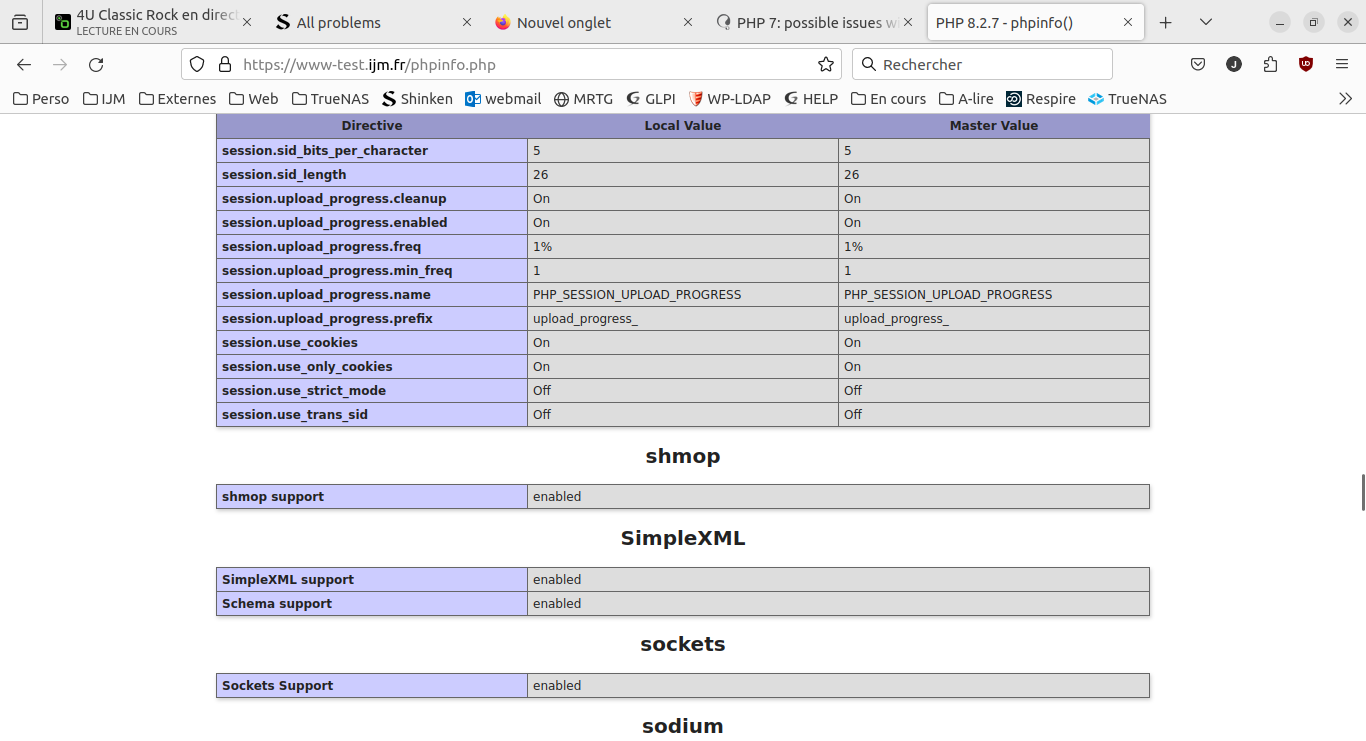Close the PHP 7 possible issues tab
The width and height of the screenshot is (1366, 741).
click(907, 22)
